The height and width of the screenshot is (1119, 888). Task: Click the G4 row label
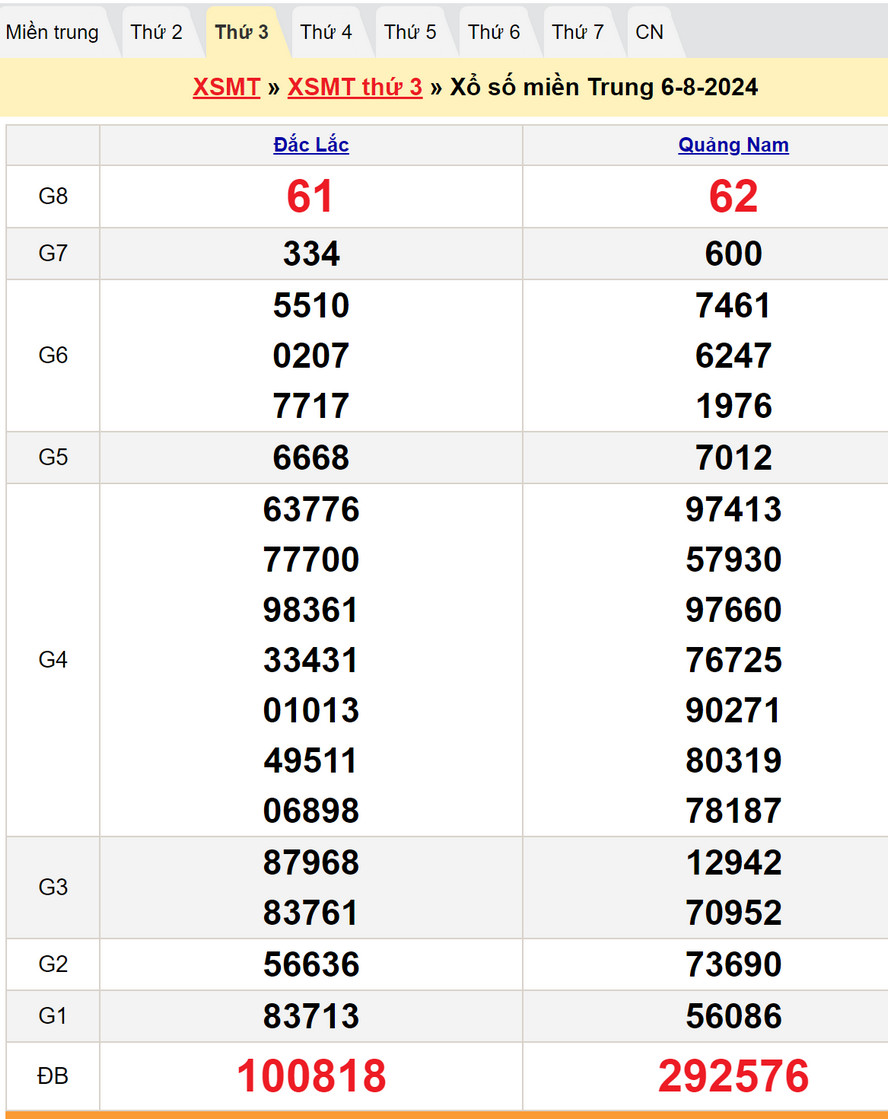[x=53, y=660]
